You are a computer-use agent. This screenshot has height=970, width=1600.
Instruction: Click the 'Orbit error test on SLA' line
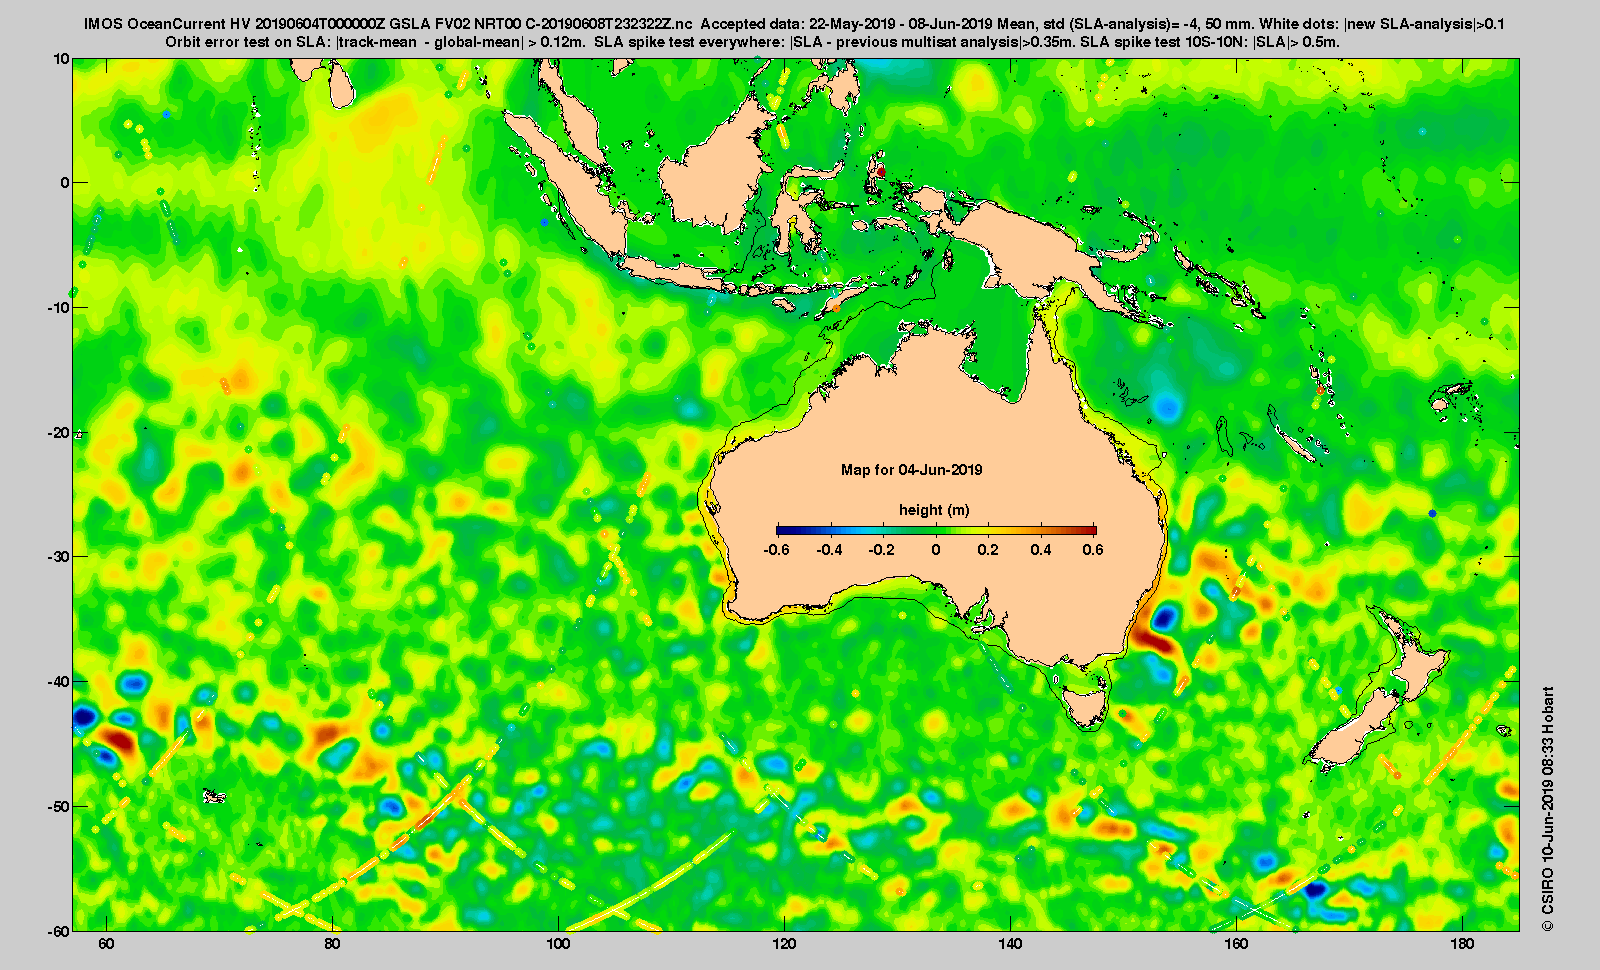click(x=752, y=42)
